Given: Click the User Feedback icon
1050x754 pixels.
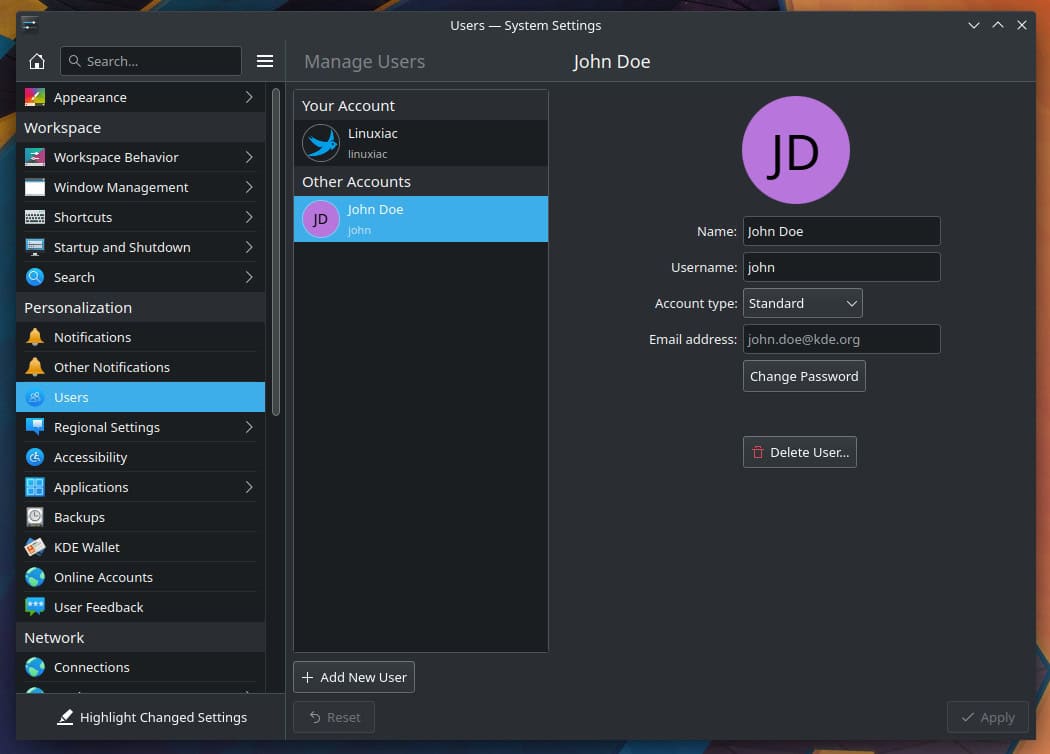Looking at the screenshot, I should click(x=35, y=607).
